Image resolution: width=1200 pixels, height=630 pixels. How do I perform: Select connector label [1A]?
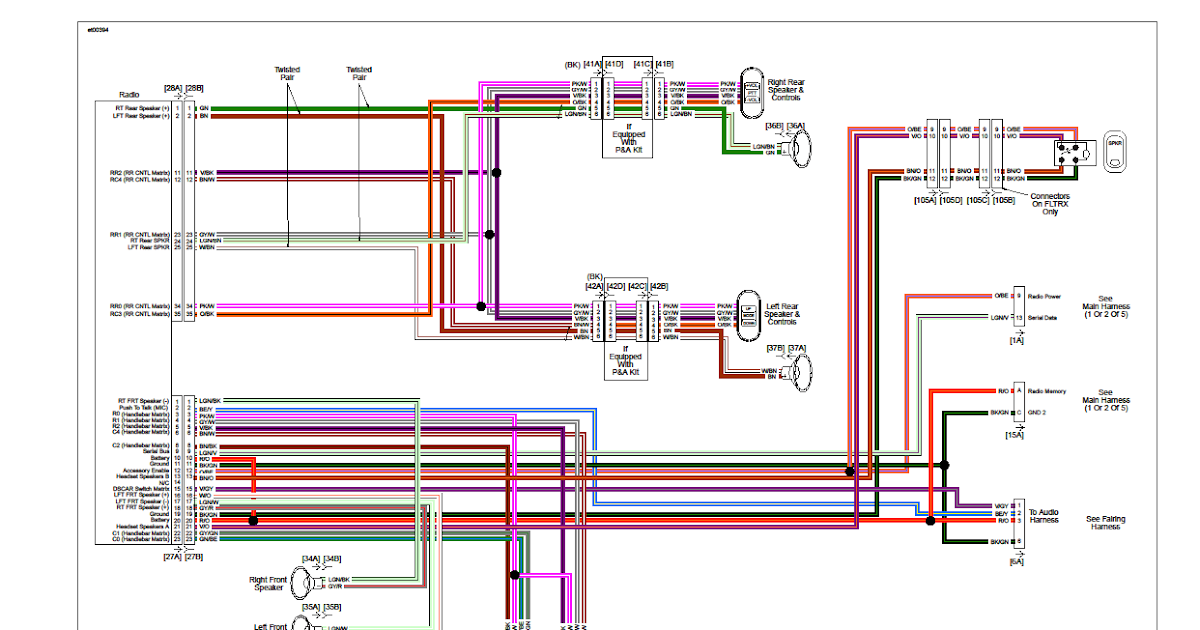(1017, 341)
